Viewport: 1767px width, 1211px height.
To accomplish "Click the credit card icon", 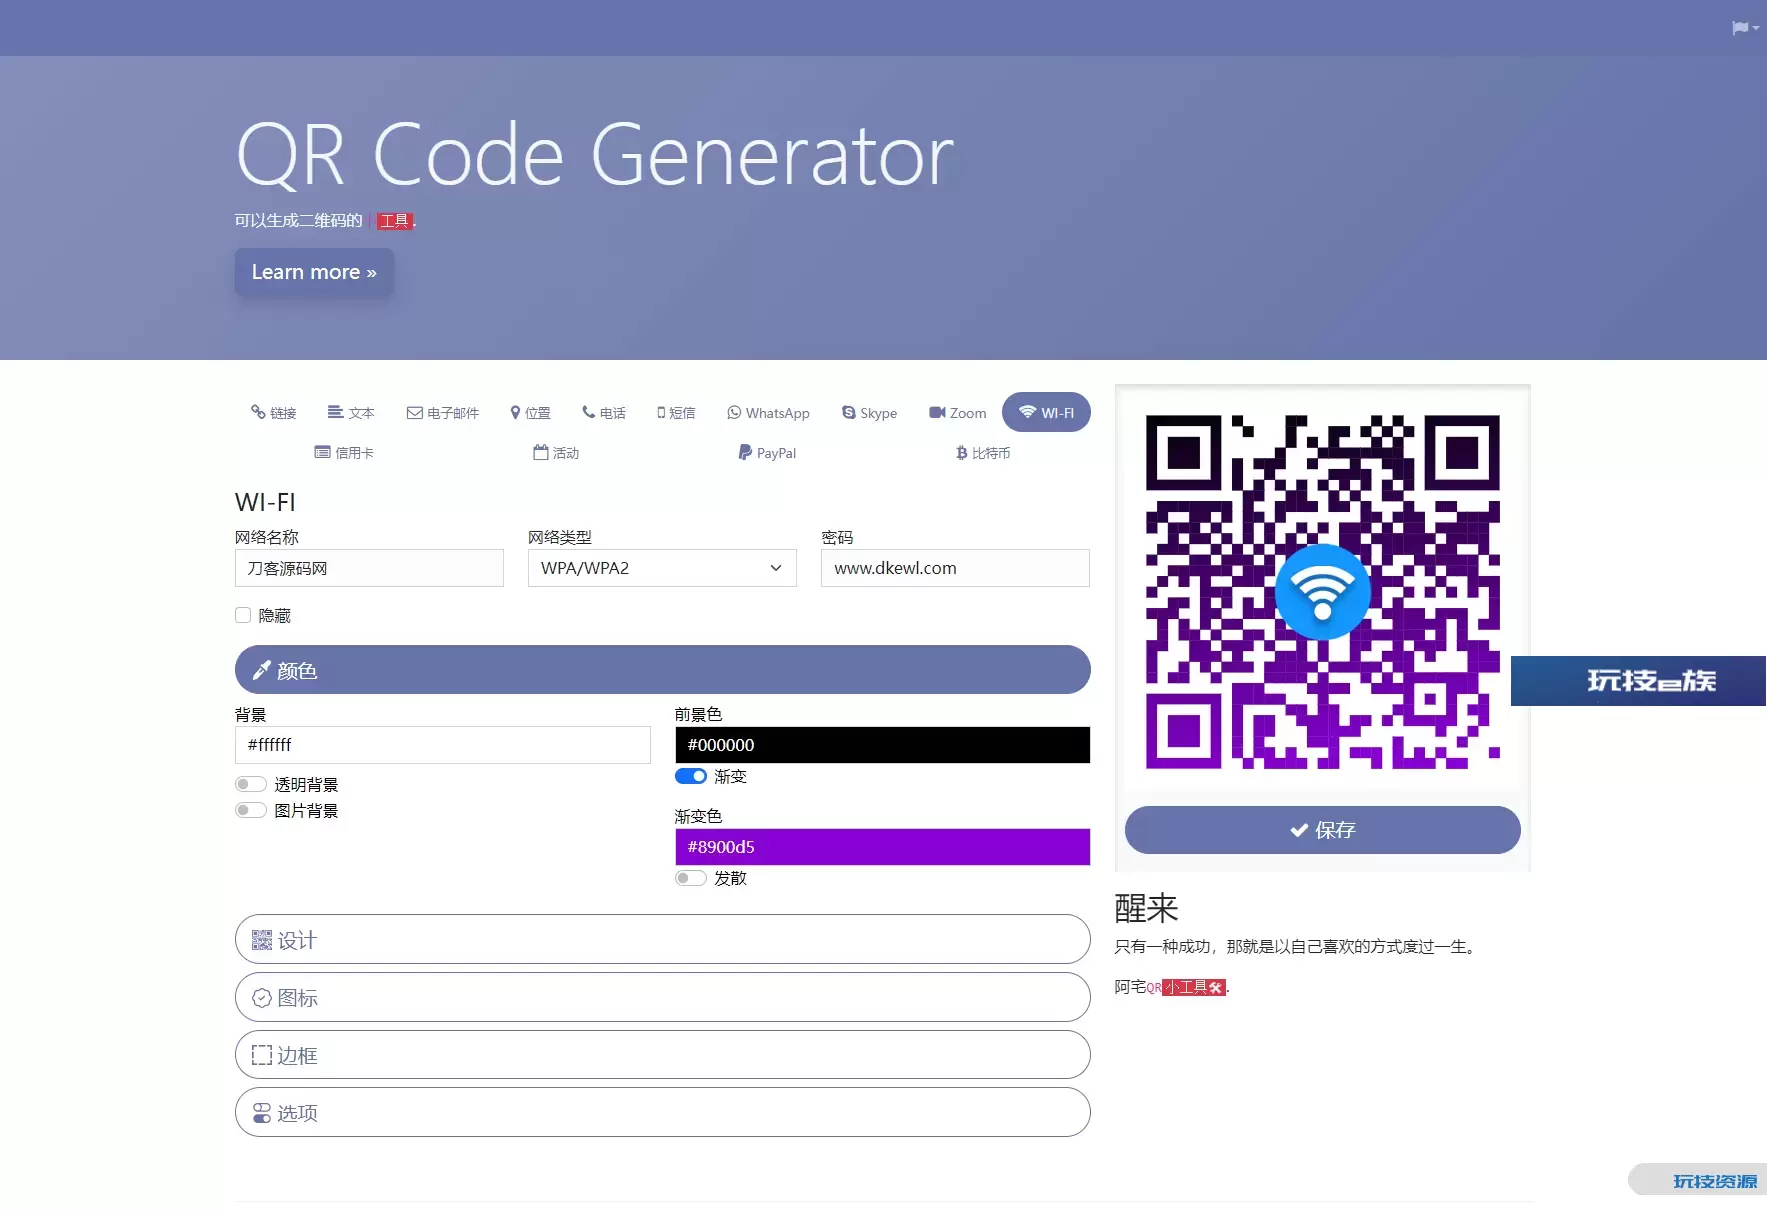I will (x=322, y=452).
